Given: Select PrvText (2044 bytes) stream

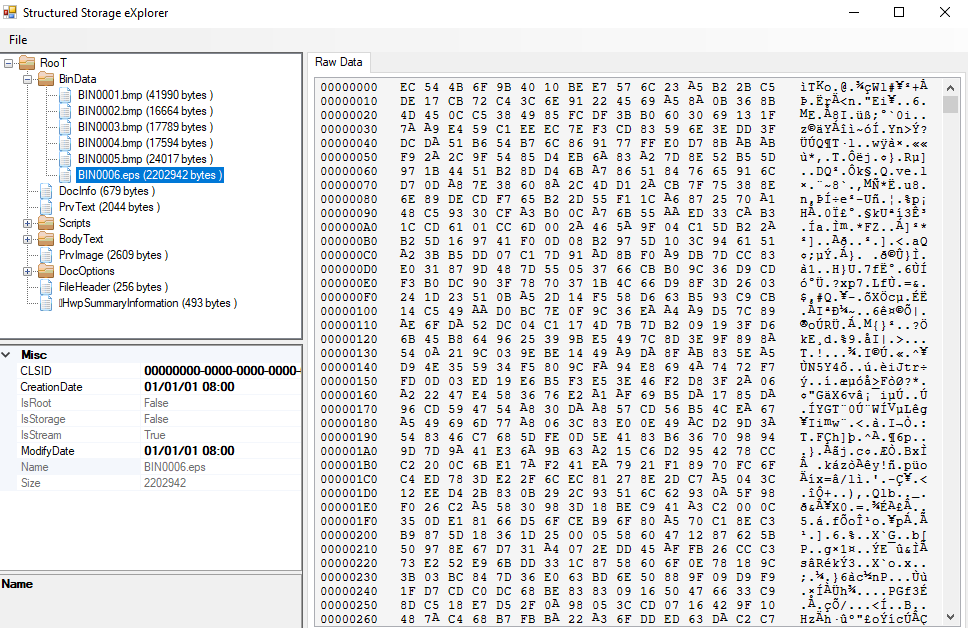Looking at the screenshot, I should pos(109,207).
